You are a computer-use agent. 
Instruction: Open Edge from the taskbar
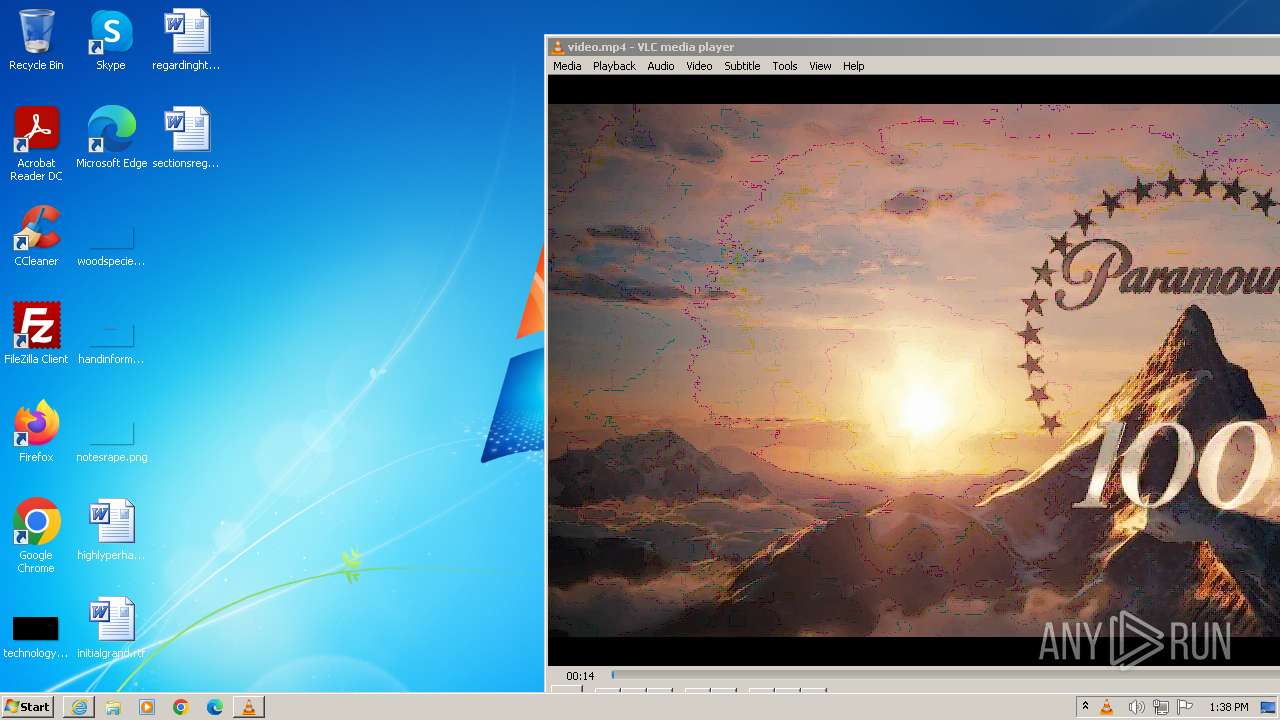coord(215,707)
